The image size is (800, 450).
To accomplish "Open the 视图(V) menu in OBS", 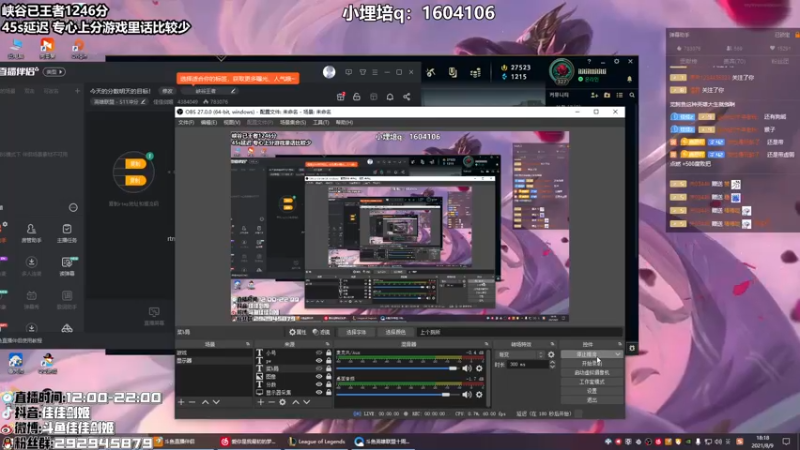I will [232, 122].
